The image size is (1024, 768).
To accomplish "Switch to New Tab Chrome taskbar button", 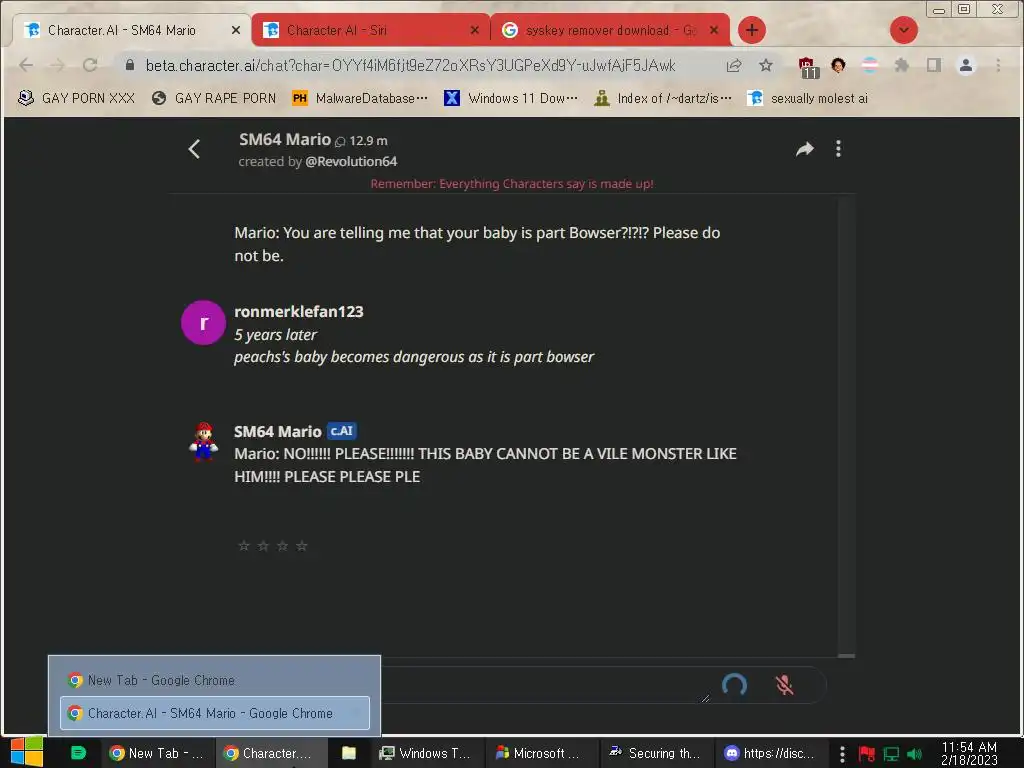I will click(x=157, y=753).
